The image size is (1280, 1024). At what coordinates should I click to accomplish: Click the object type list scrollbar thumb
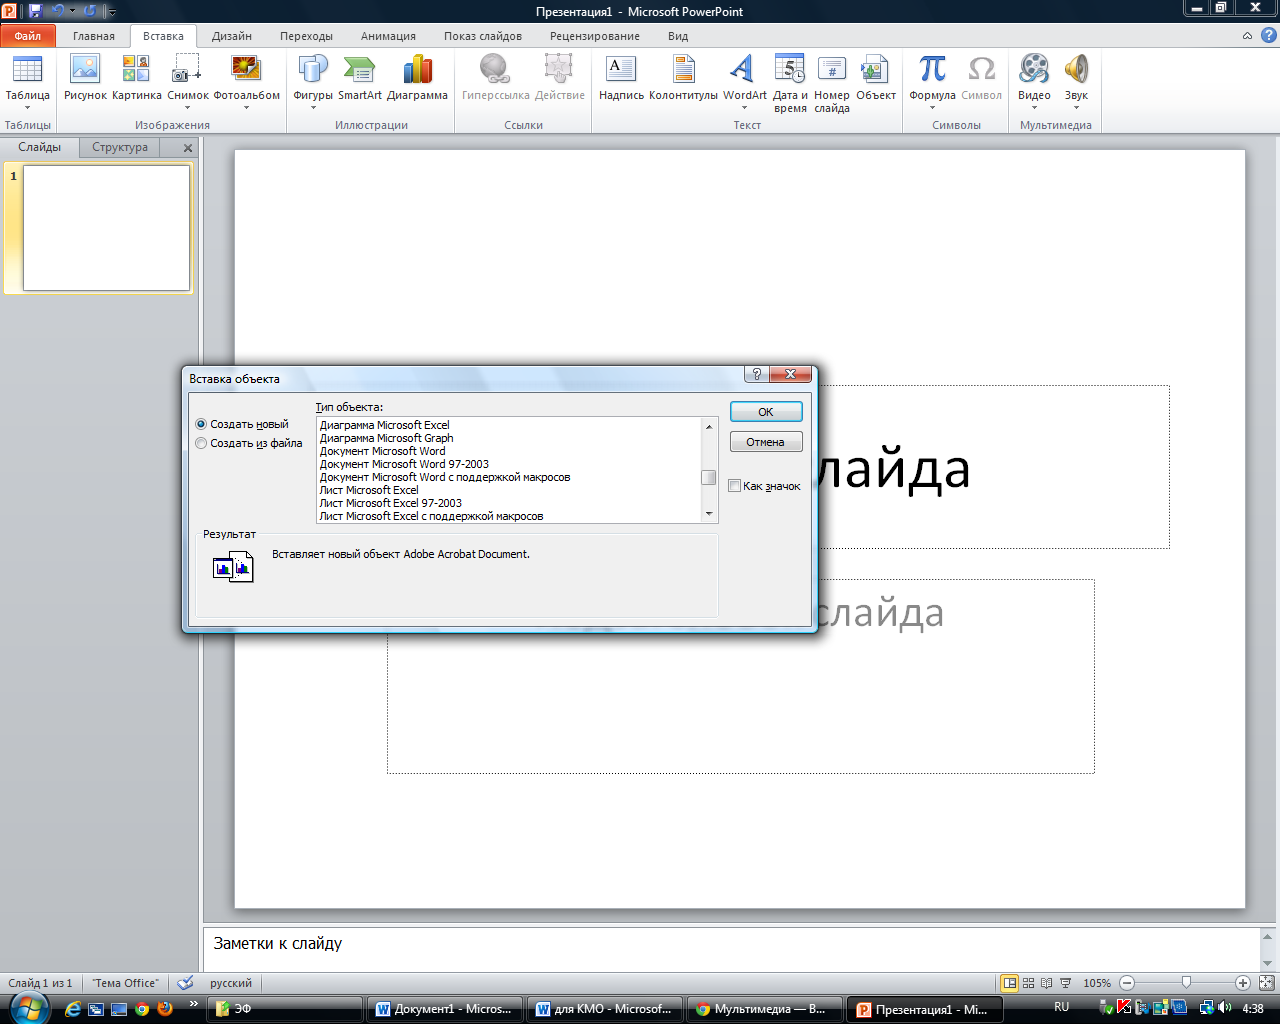coord(709,477)
